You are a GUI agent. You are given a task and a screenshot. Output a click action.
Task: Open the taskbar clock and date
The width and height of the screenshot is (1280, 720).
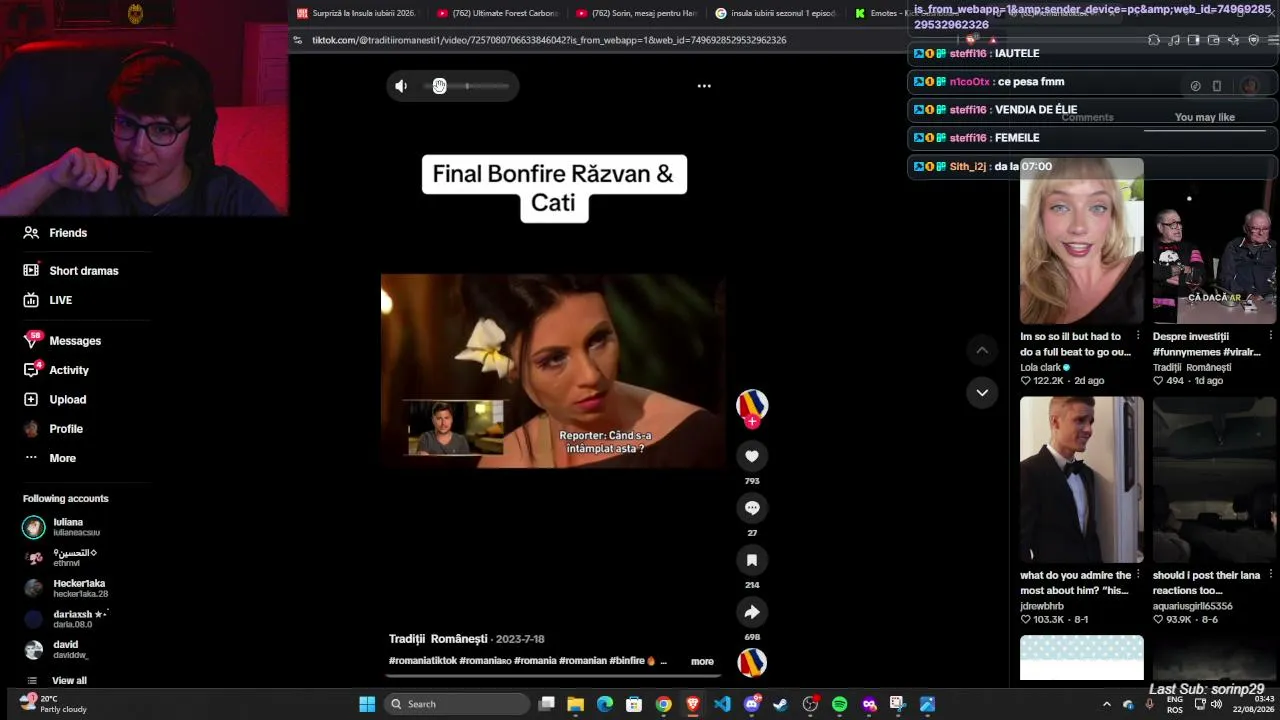pyautogui.click(x=1255, y=704)
